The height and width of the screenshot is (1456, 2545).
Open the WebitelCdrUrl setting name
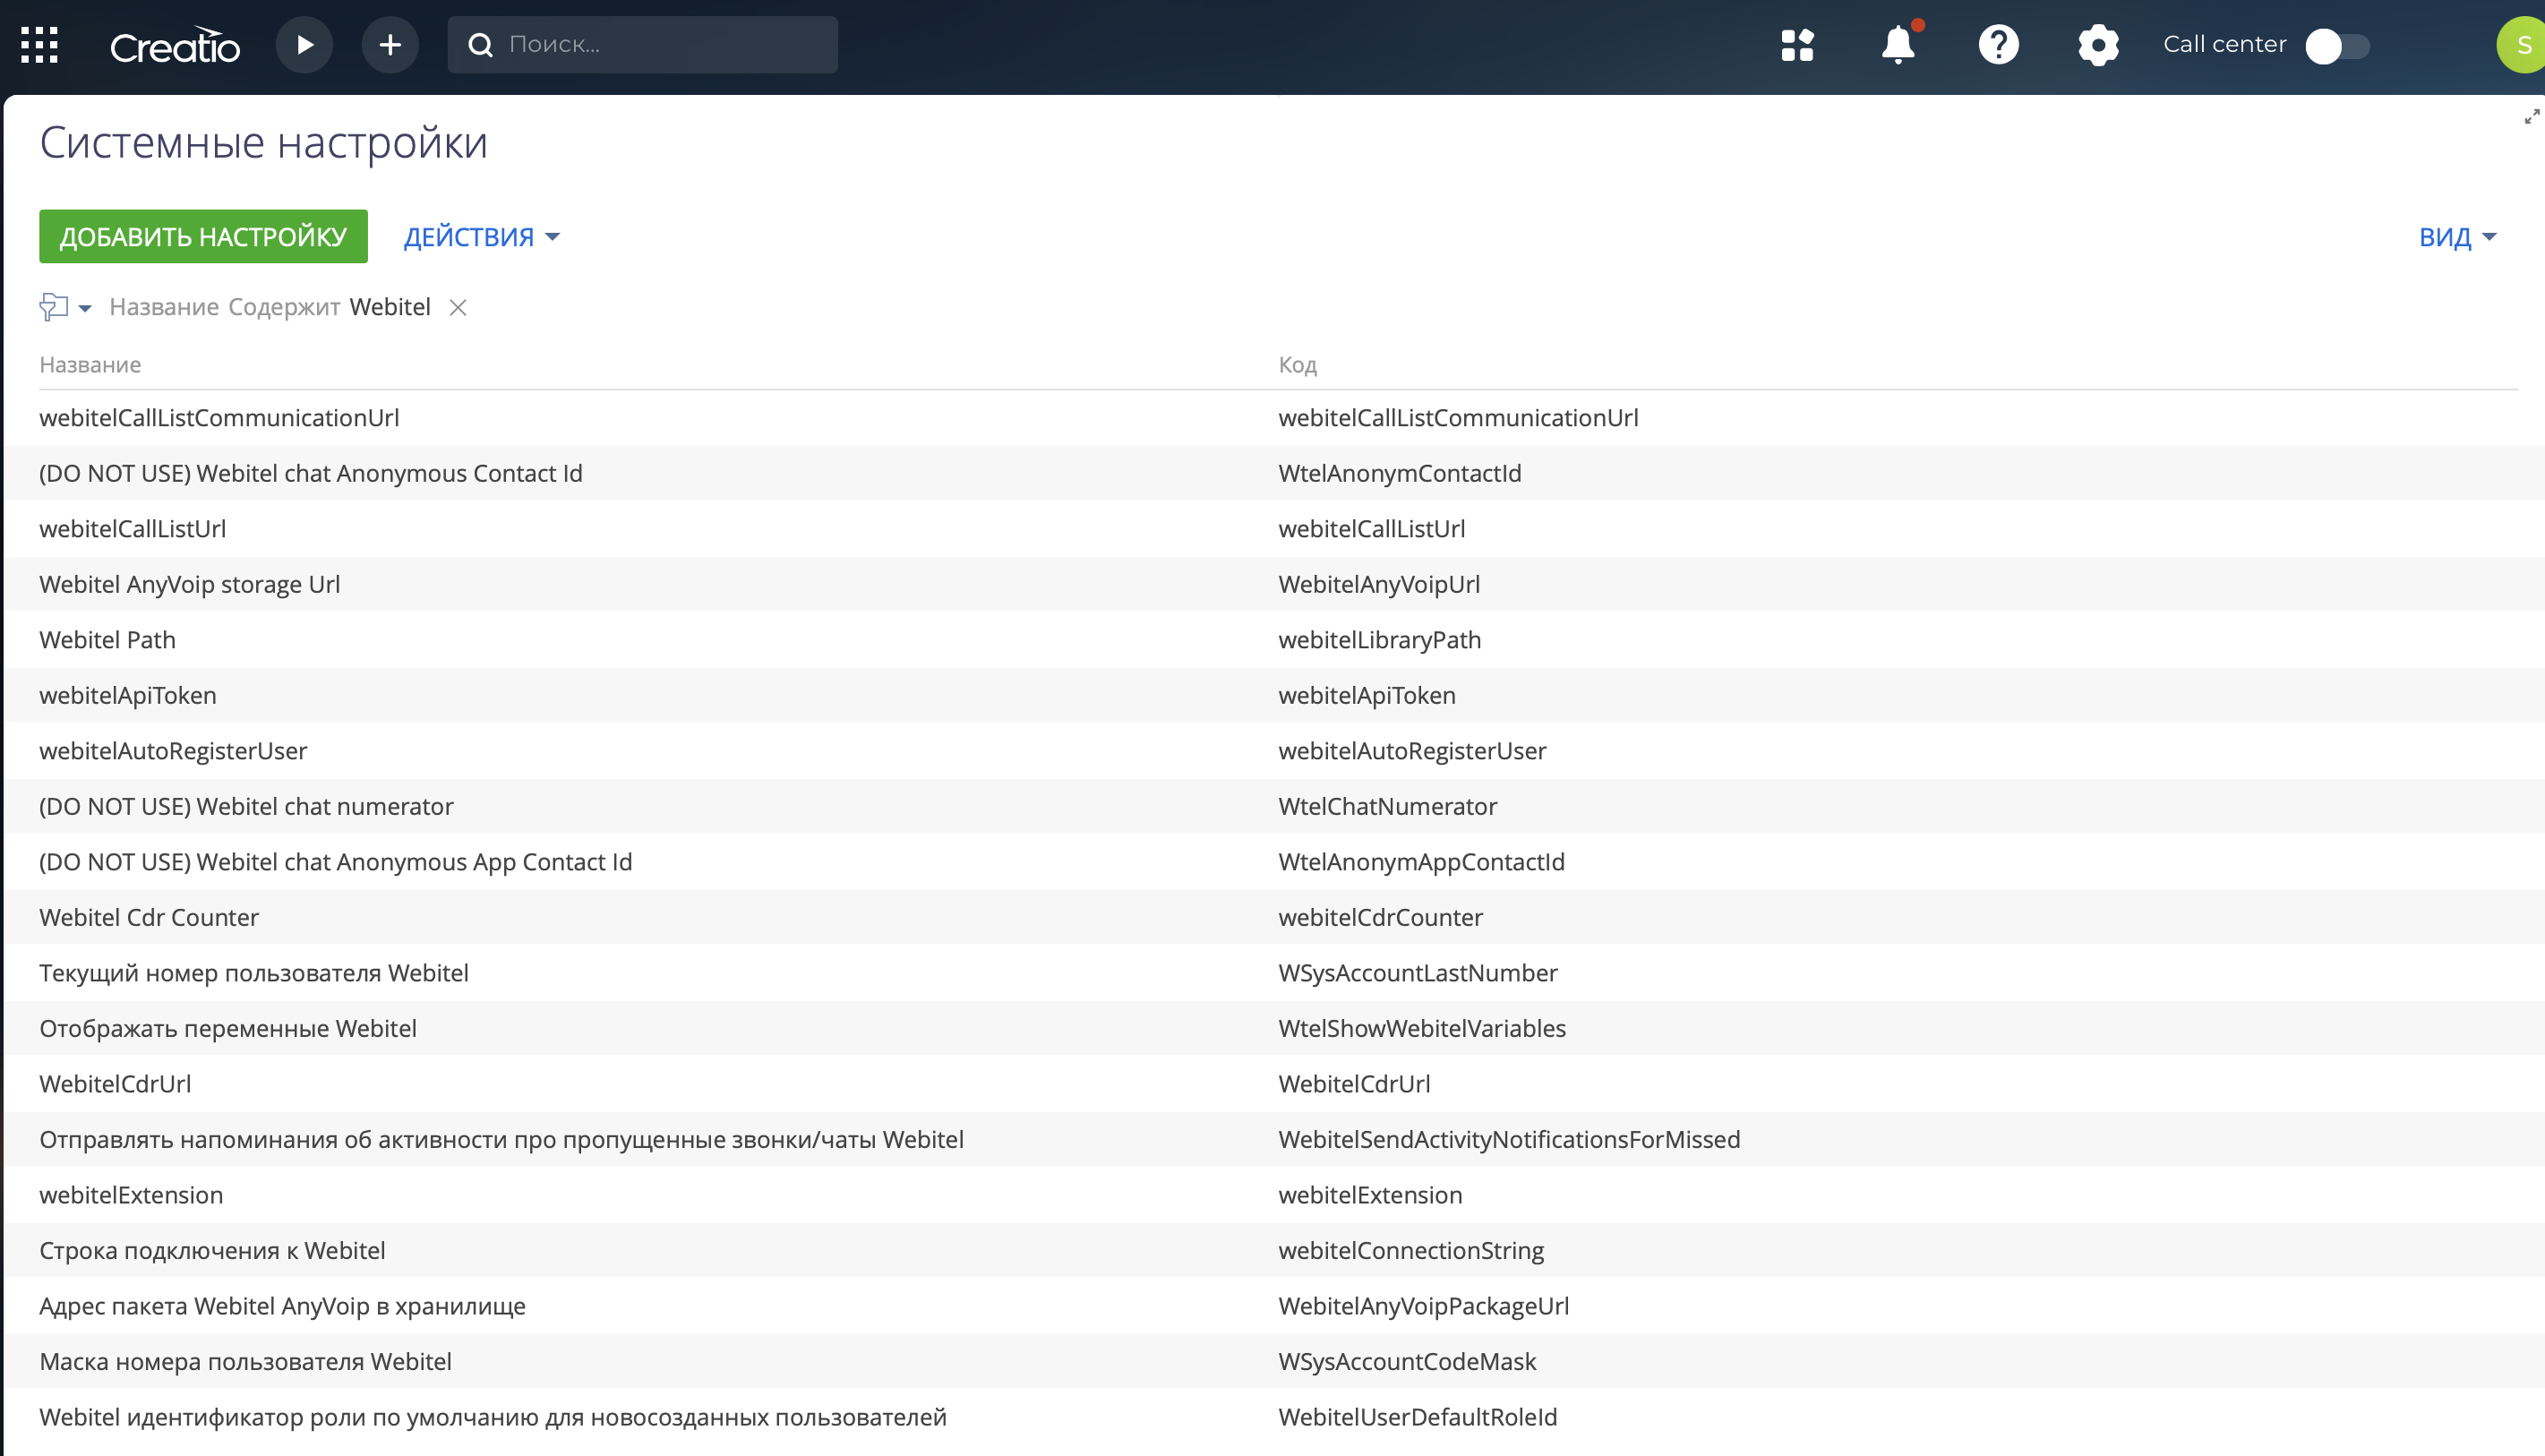[x=115, y=1084]
